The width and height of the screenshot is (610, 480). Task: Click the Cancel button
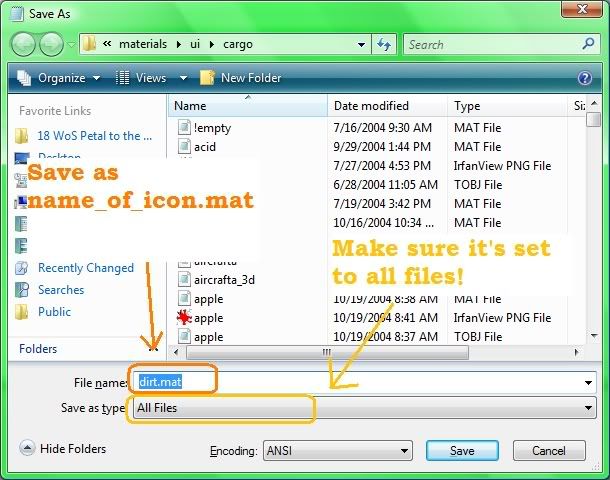tap(549, 451)
